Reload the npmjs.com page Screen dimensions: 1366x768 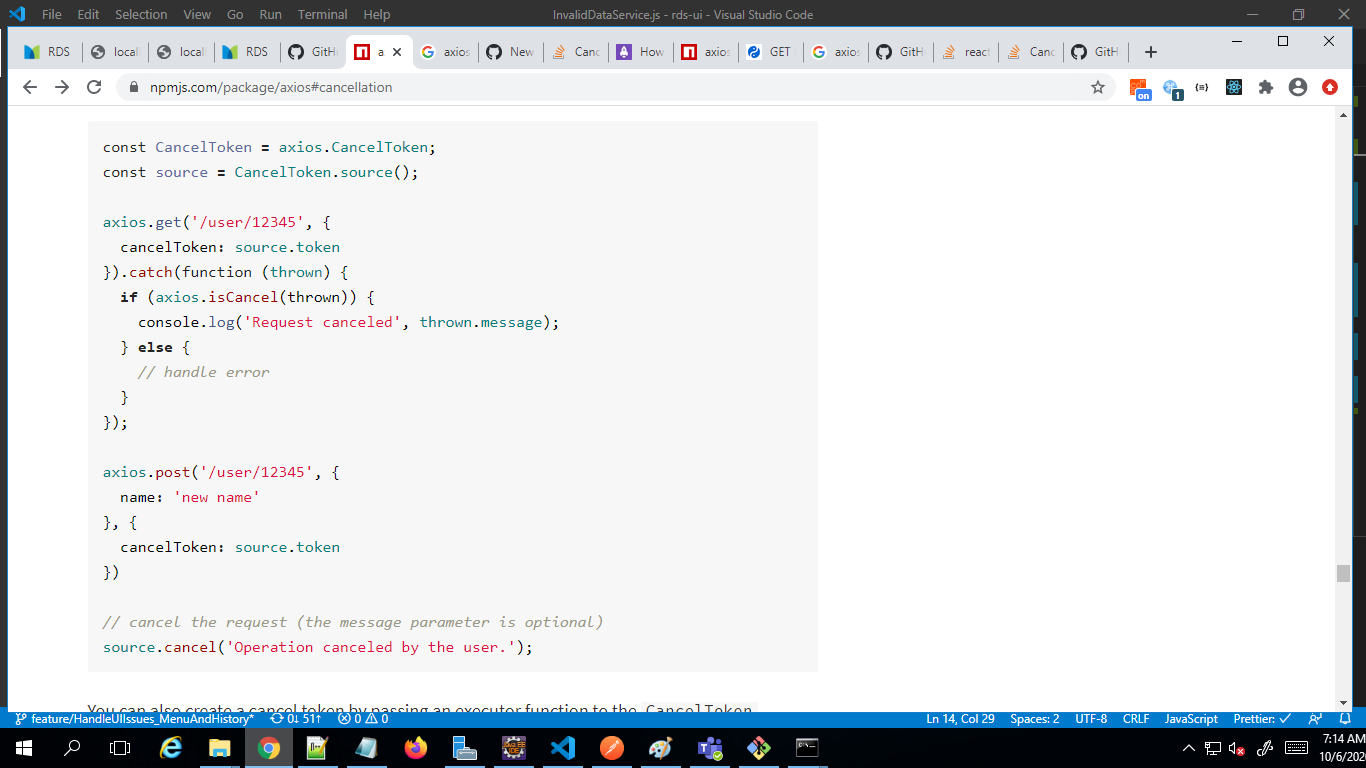pos(94,87)
